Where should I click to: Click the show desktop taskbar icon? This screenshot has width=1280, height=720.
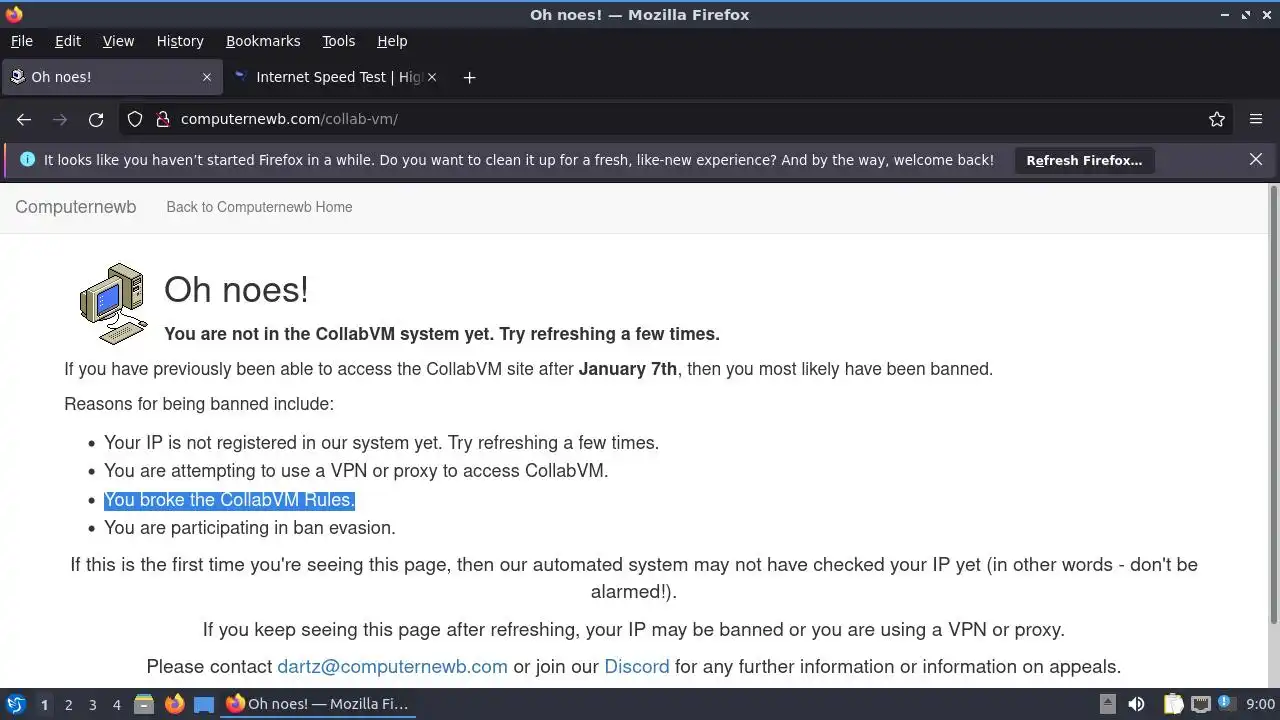[204, 704]
